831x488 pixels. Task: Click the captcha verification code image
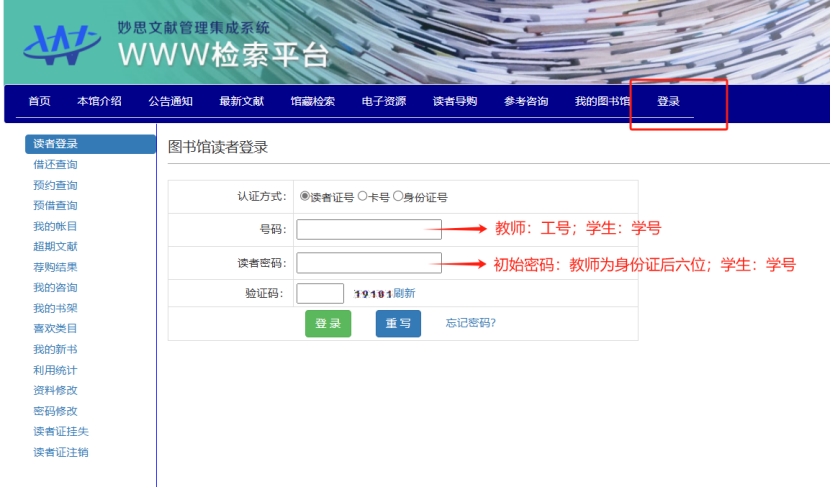point(372,294)
